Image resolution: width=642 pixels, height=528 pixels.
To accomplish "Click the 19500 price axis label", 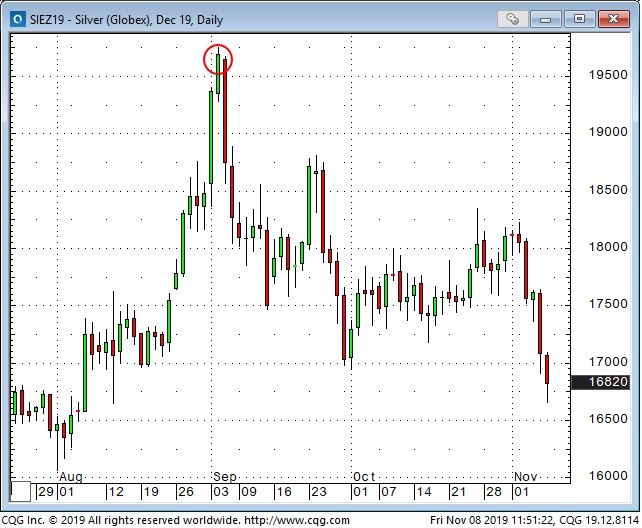I will [608, 75].
